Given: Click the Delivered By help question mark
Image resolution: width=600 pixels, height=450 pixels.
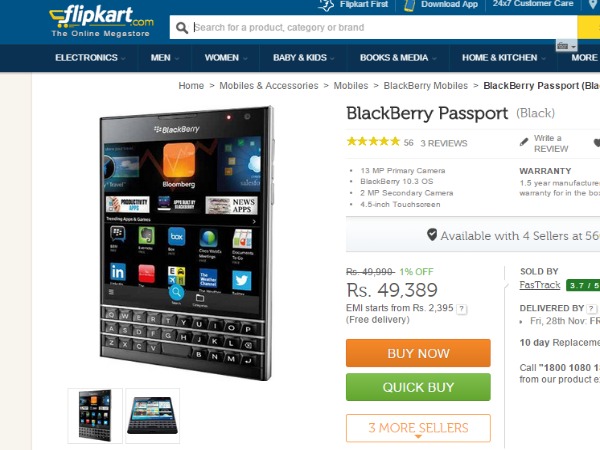Looking at the screenshot, I should (x=592, y=308).
